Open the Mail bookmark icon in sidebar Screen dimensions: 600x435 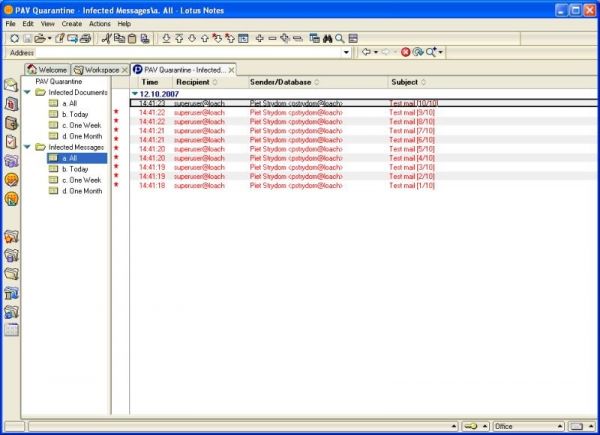tap(12, 85)
